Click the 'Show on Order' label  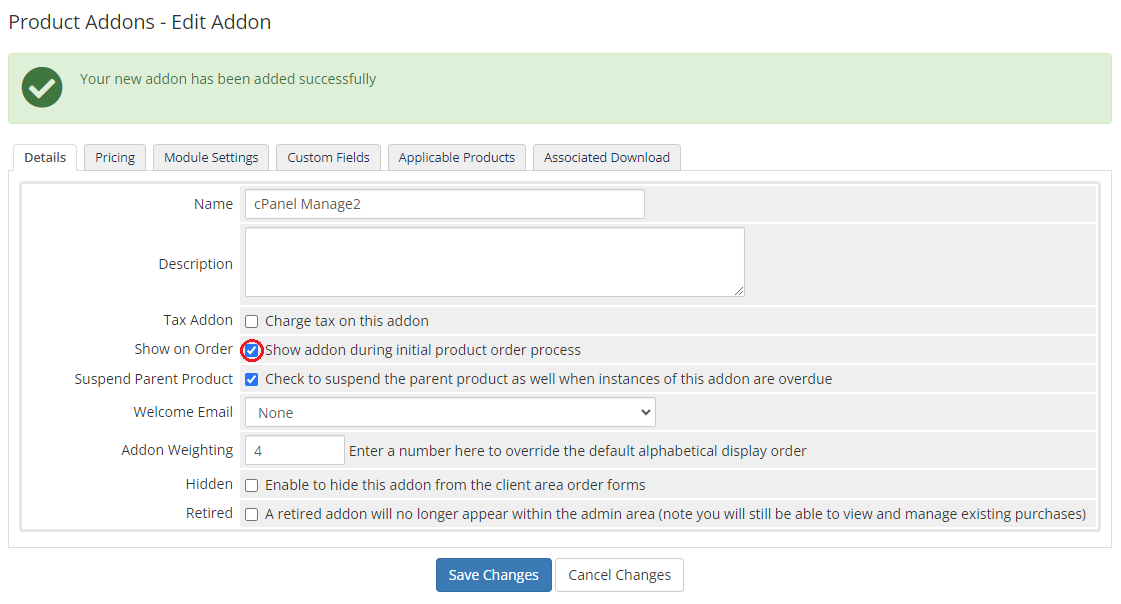coord(184,349)
